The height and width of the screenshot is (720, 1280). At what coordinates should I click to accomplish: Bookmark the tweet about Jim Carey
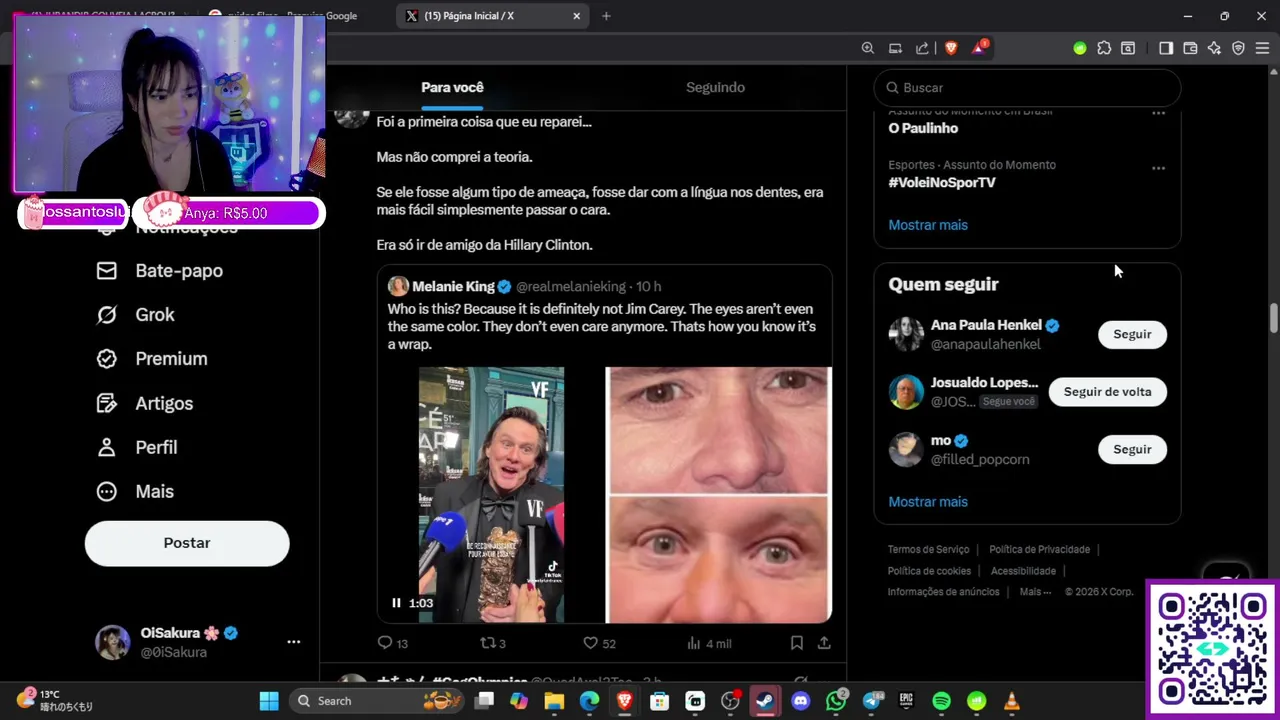[797, 643]
